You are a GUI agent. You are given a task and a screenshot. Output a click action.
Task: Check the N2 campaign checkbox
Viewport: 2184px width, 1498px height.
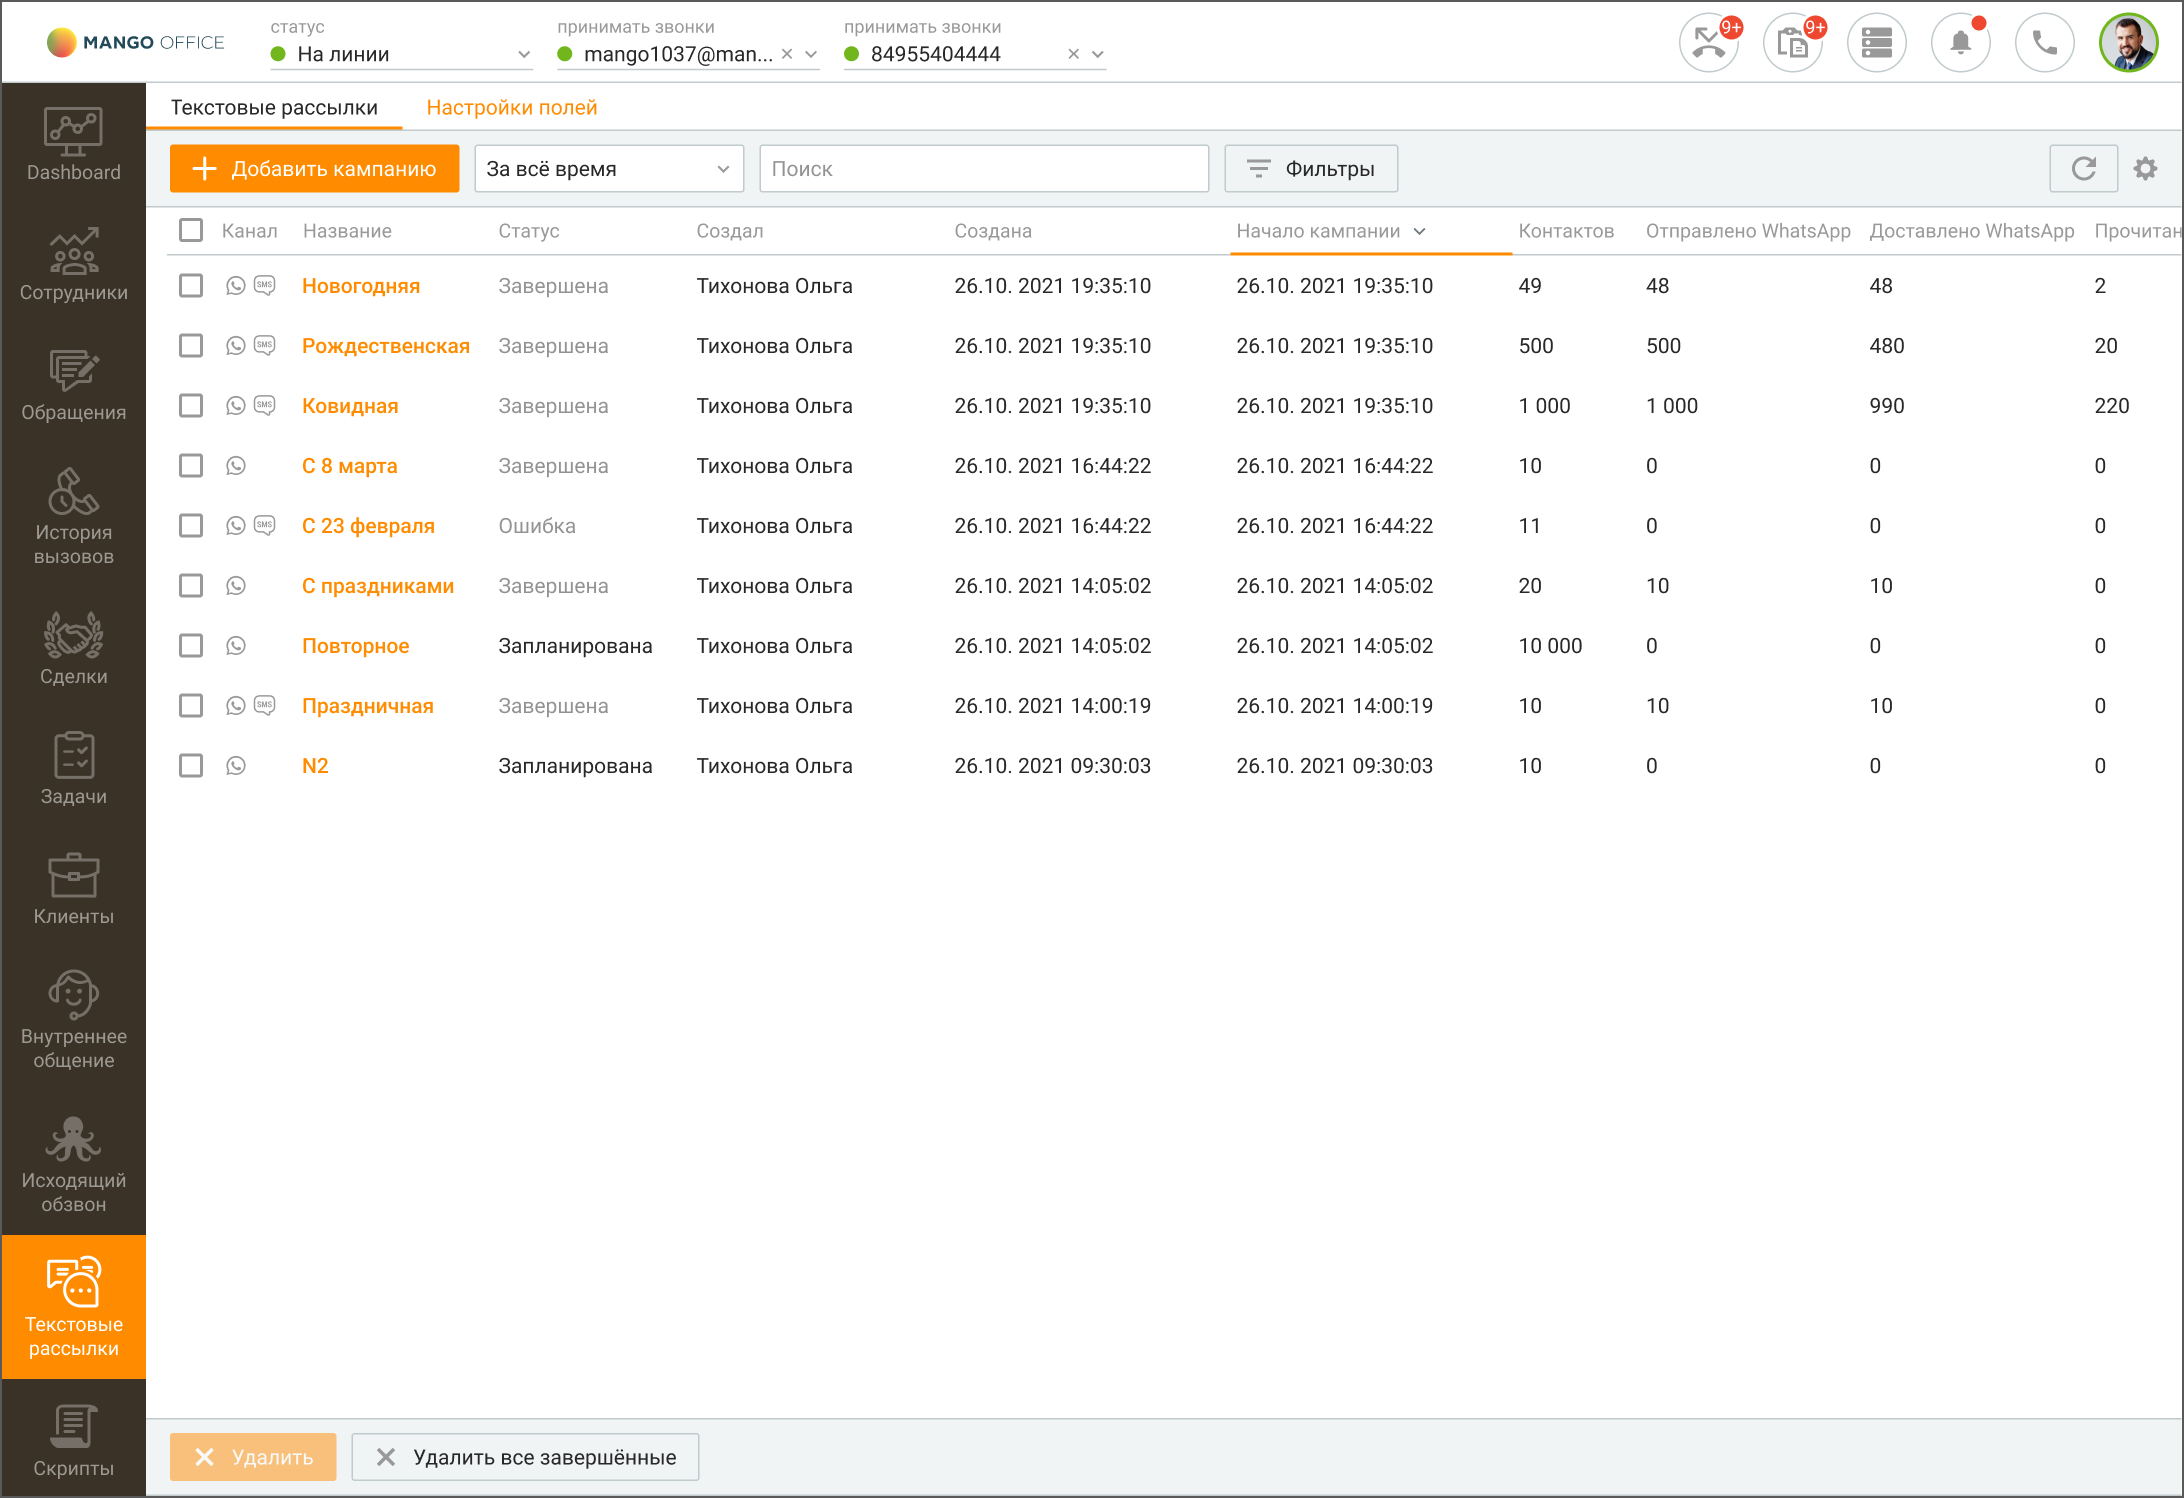(191, 766)
